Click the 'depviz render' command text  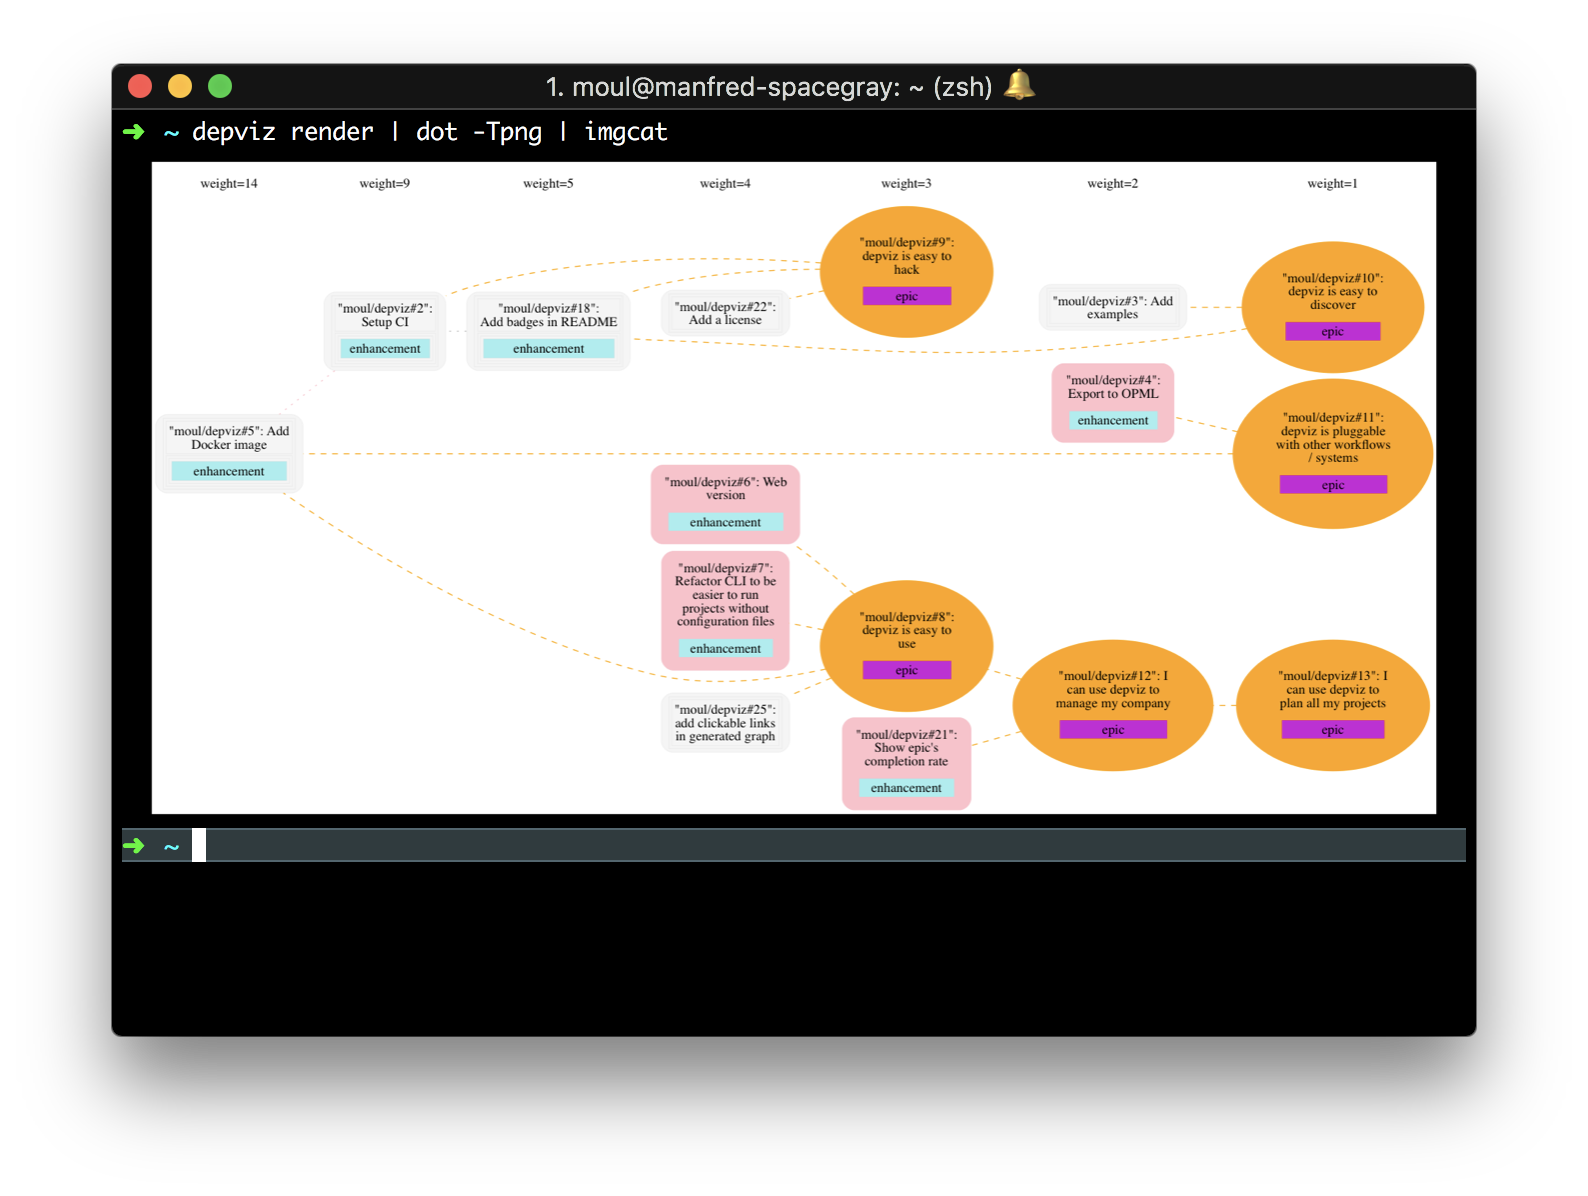pos(283,132)
